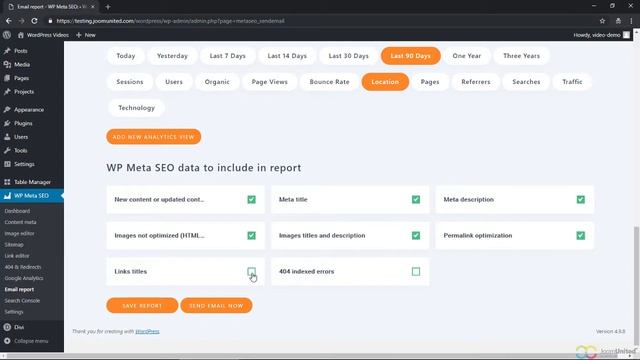Open a new browser tab
Screen dimensions: 640x360
(x=108, y=7)
